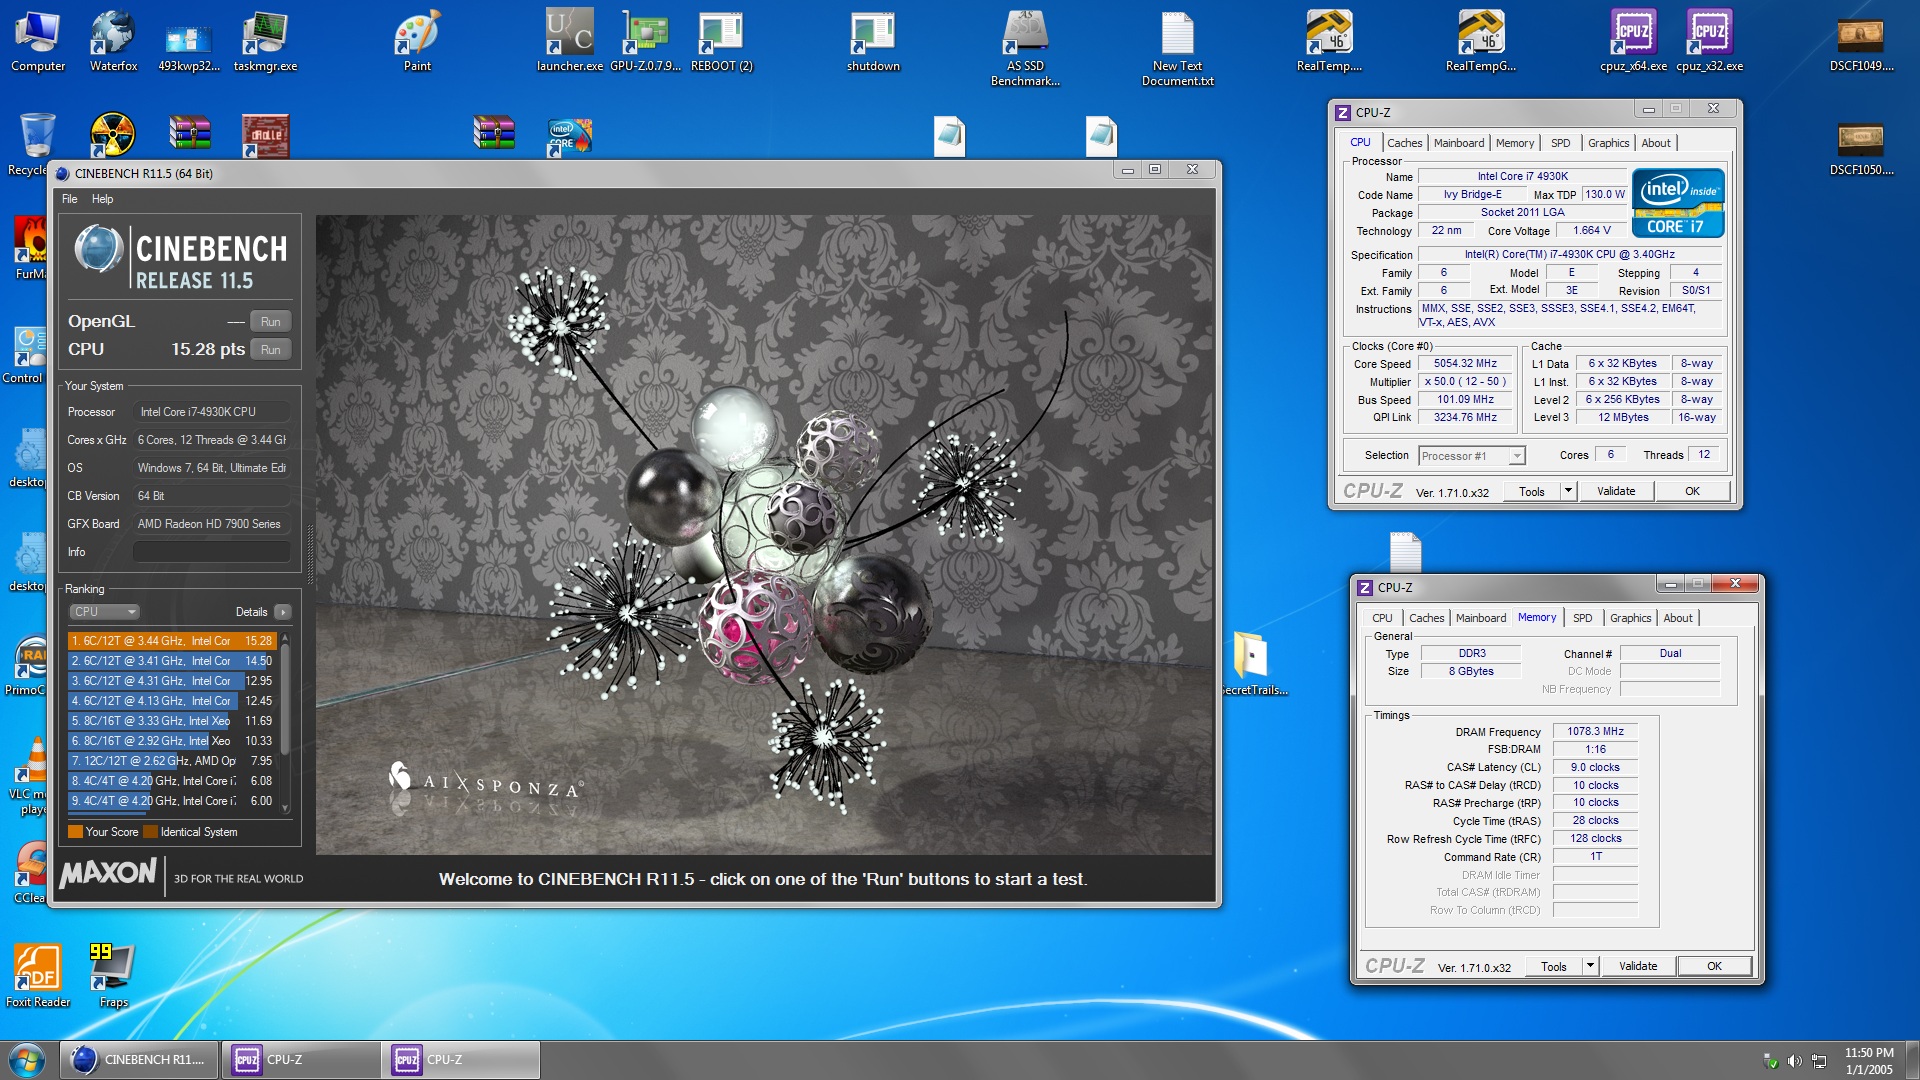The image size is (1920, 1080).
Task: Open Tools dropdown arrow in lower CPU-Z
Action: [x=1590, y=966]
